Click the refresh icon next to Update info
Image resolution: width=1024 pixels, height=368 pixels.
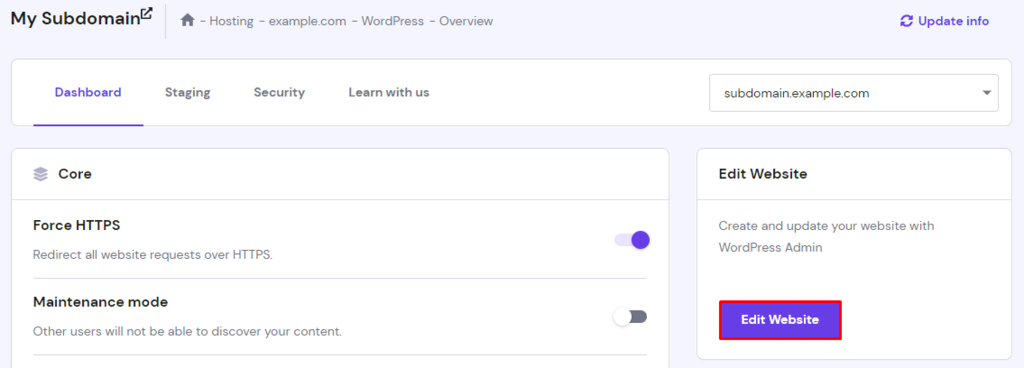[906, 21]
